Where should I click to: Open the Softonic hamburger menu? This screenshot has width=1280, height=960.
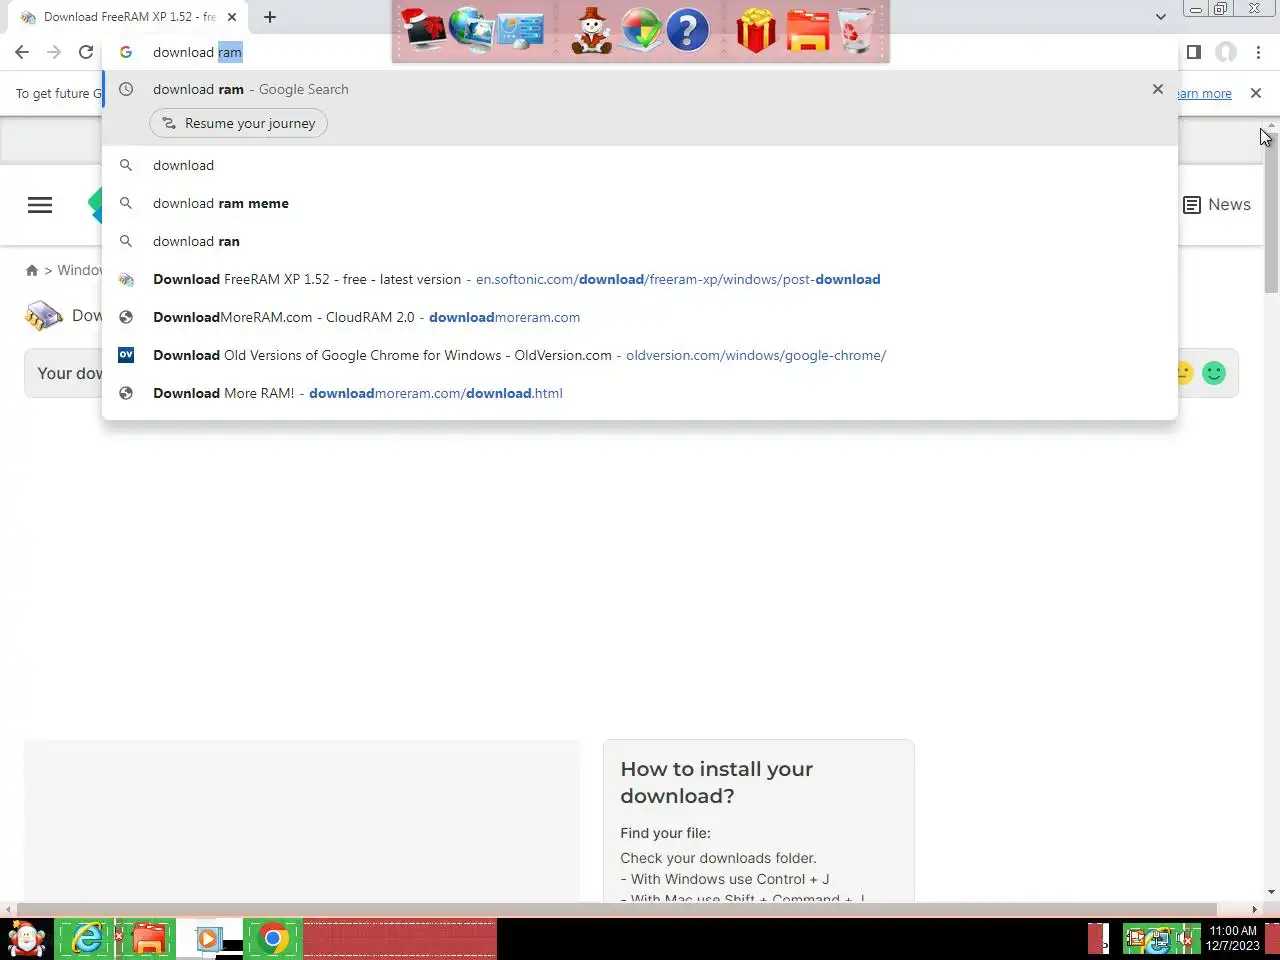(40, 205)
